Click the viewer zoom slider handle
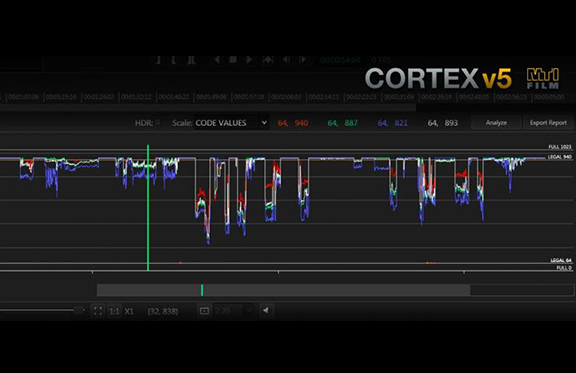 79,311
